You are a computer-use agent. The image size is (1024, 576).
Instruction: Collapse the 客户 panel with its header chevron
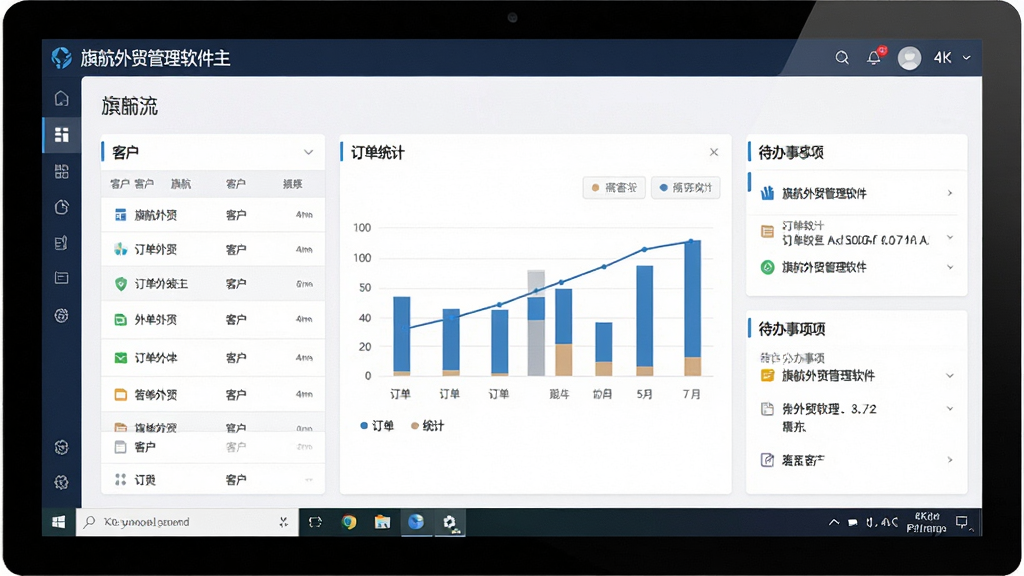click(x=308, y=152)
